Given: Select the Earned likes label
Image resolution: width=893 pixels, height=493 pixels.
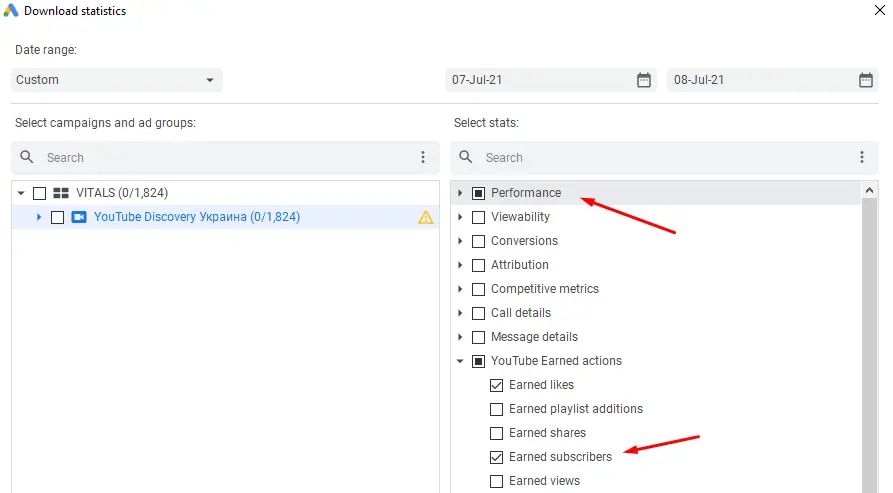Looking at the screenshot, I should 542,385.
